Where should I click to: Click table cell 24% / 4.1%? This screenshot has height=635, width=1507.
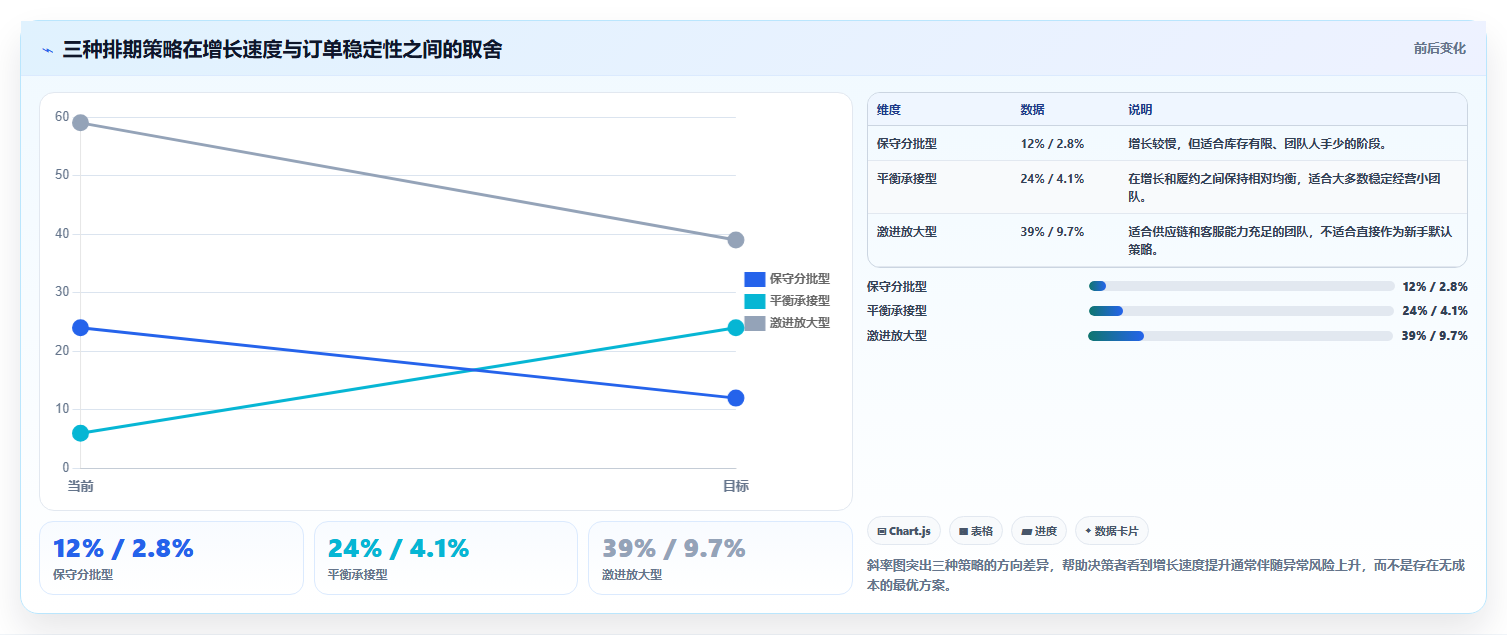[1052, 179]
